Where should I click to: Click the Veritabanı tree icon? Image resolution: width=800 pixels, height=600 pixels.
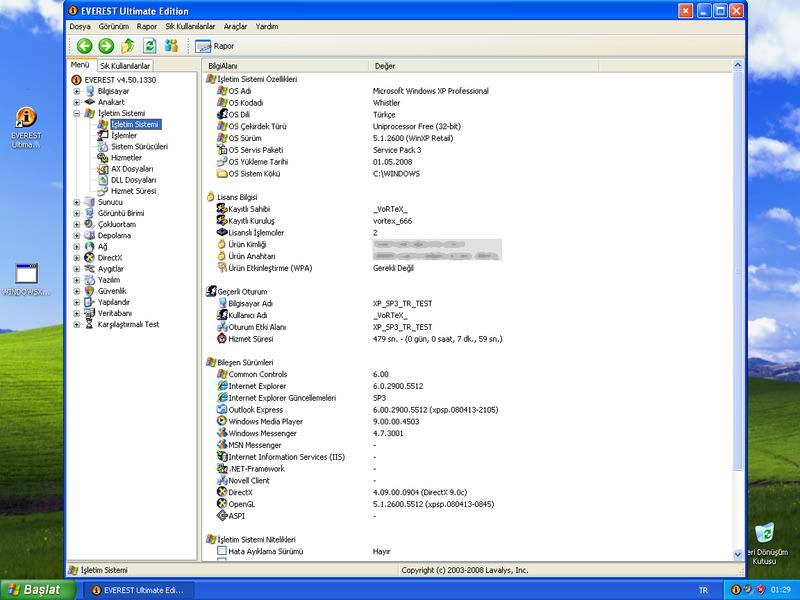(x=89, y=313)
